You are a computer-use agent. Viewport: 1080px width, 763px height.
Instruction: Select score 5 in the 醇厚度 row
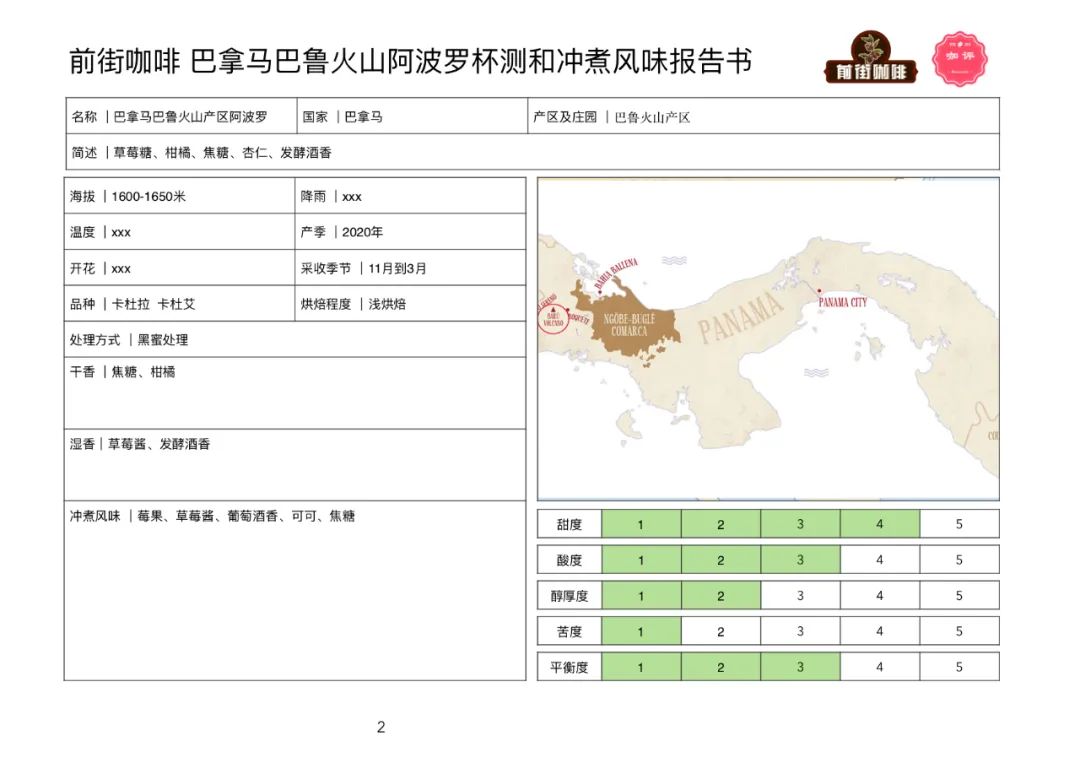click(959, 596)
